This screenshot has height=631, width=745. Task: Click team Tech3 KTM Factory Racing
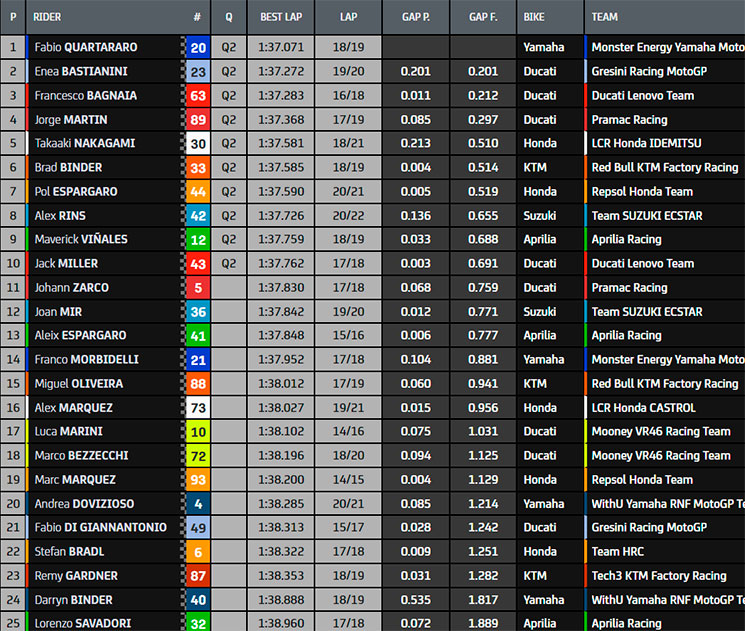[659, 575]
